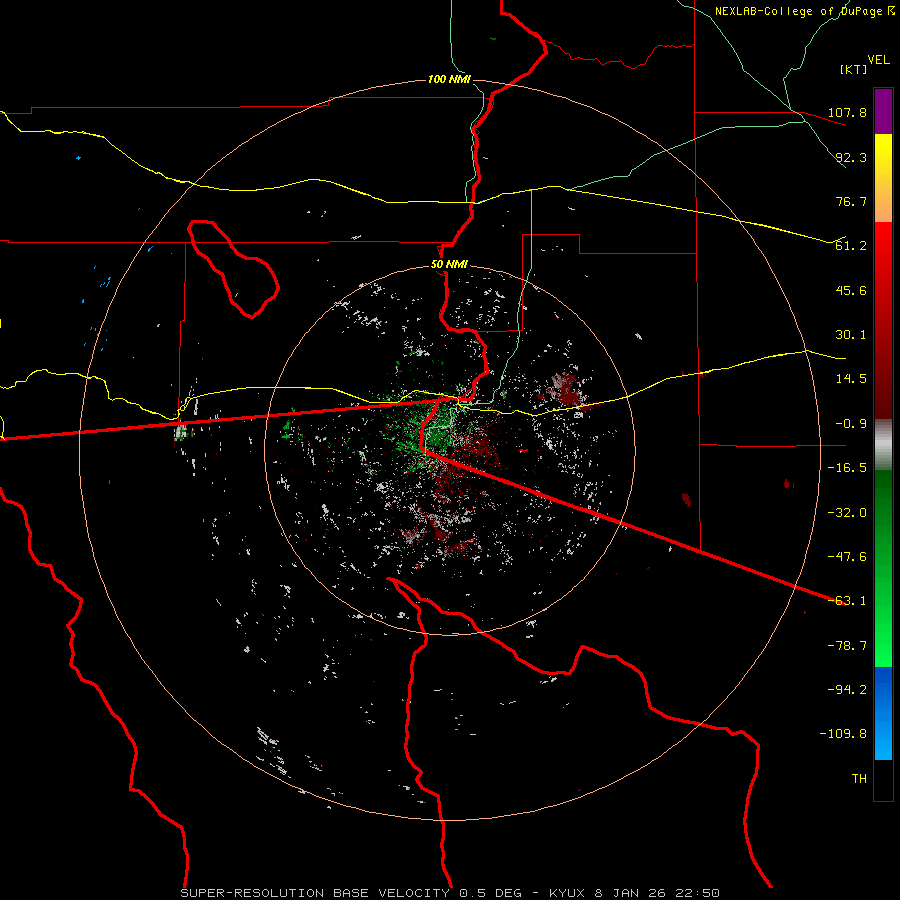The width and height of the screenshot is (900, 900).
Task: Select the -78.7 legend value
Action: pyautogui.click(x=847, y=646)
